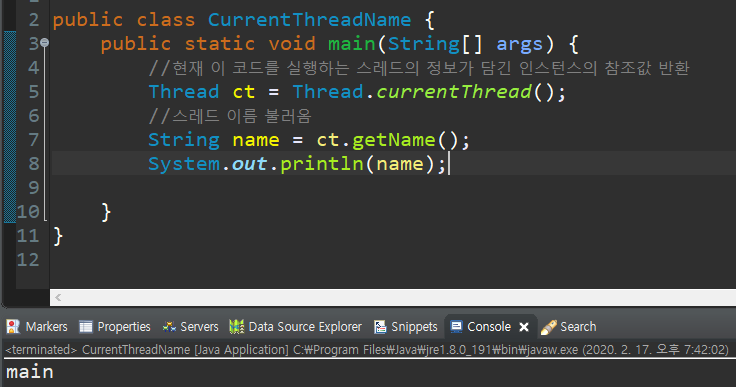Click the Properties tab icon

click(86, 326)
